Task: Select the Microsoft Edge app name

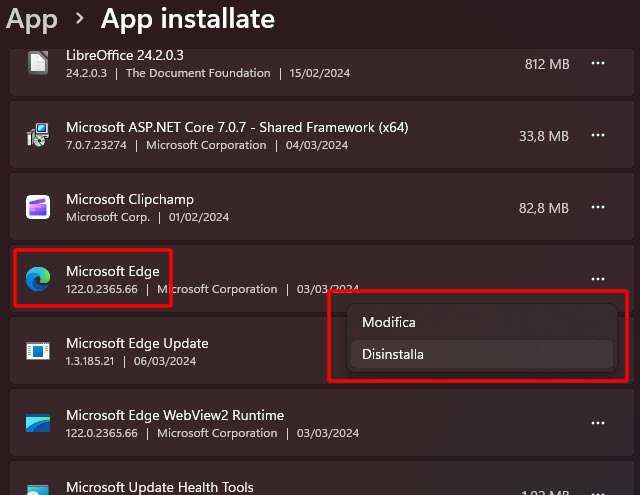Action: click(112, 271)
